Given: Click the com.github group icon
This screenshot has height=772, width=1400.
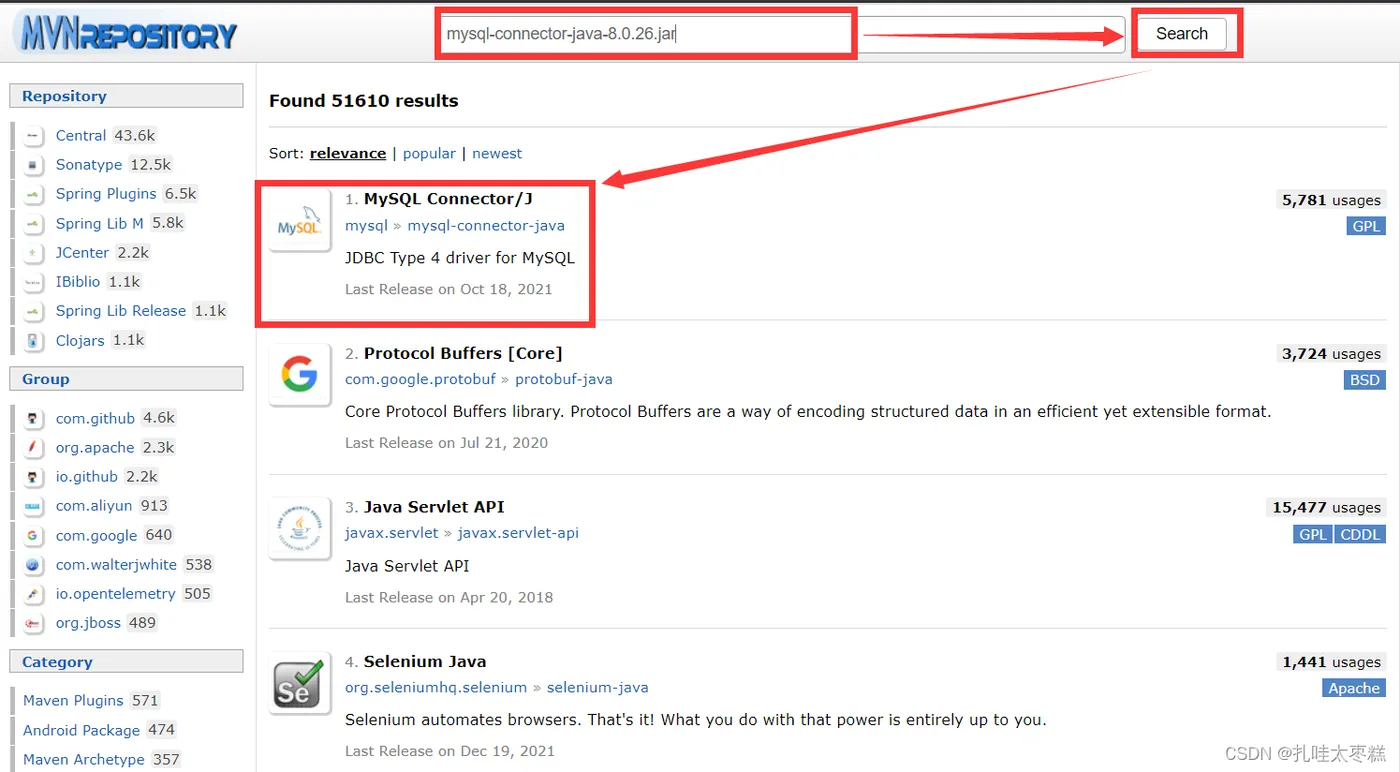Looking at the screenshot, I should coord(34,419).
